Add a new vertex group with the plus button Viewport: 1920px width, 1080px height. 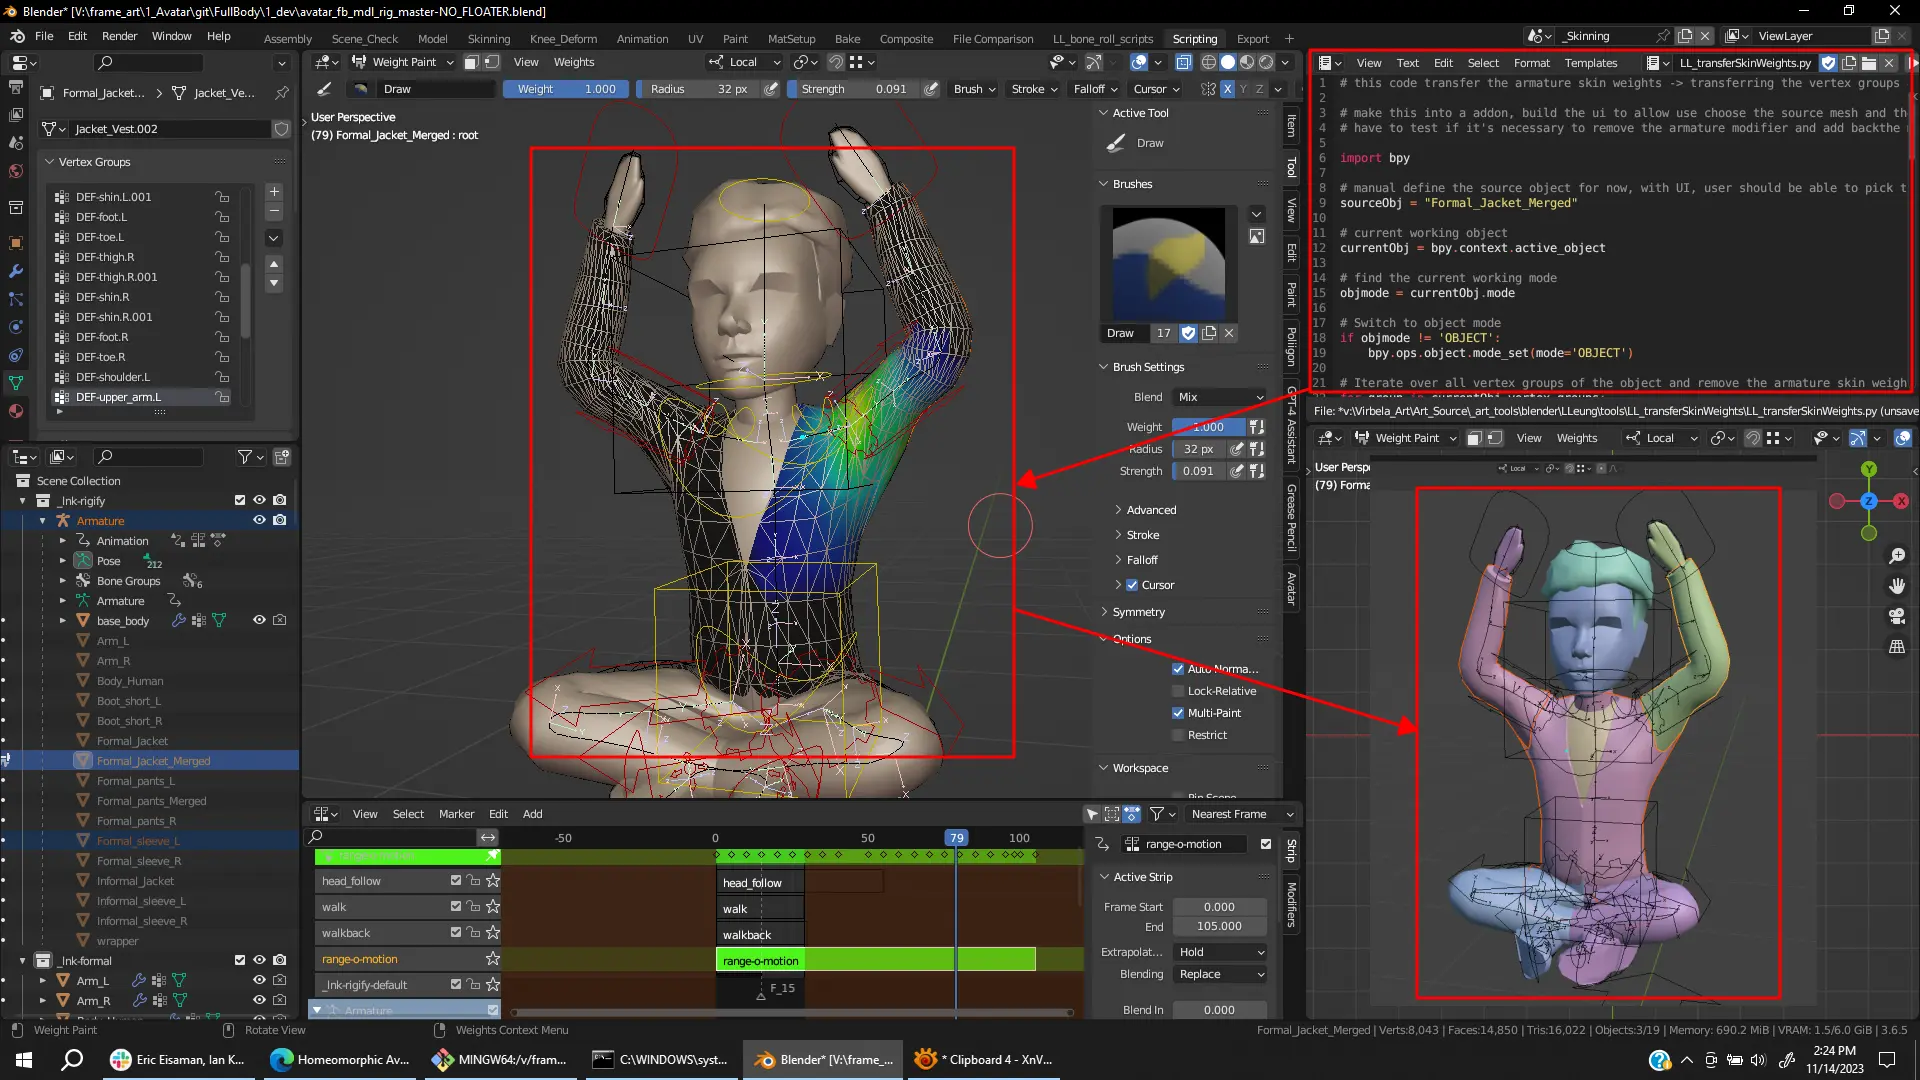(274, 192)
